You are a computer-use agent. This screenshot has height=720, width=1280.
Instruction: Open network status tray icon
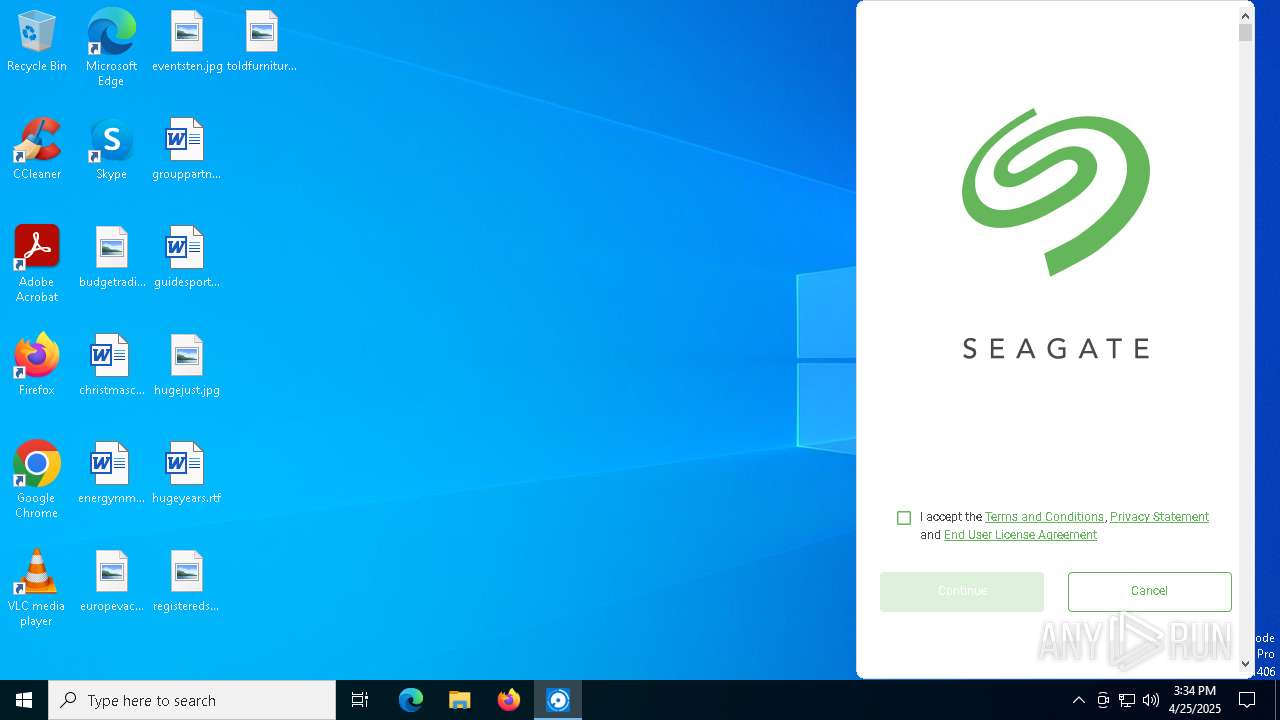[1127, 700]
